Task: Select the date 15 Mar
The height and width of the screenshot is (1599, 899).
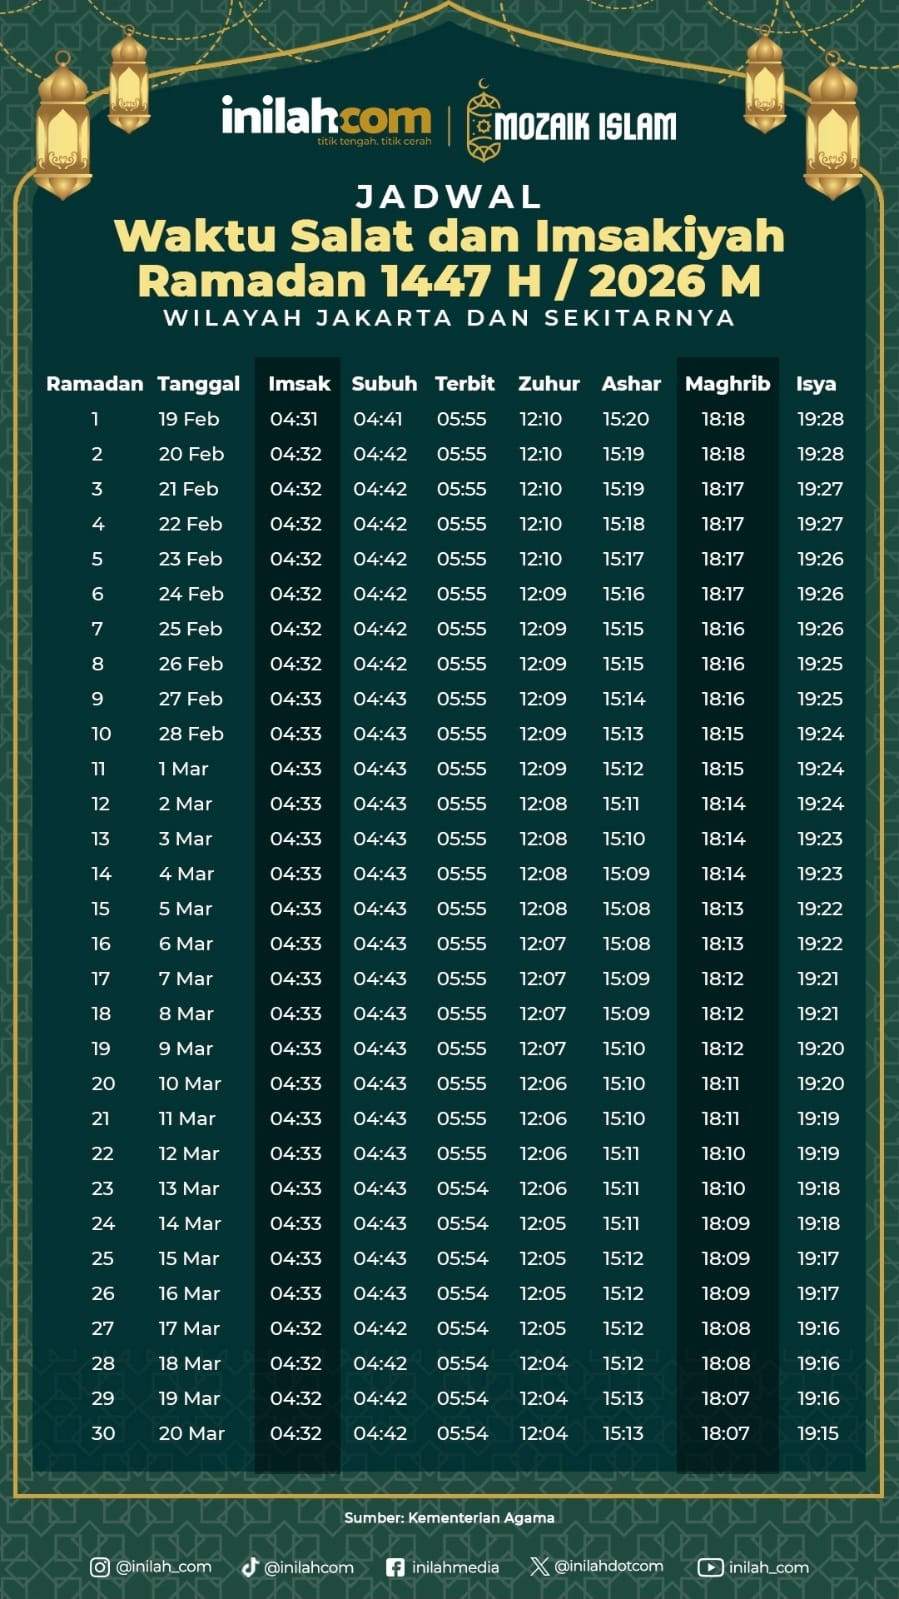Action: [x=189, y=1259]
